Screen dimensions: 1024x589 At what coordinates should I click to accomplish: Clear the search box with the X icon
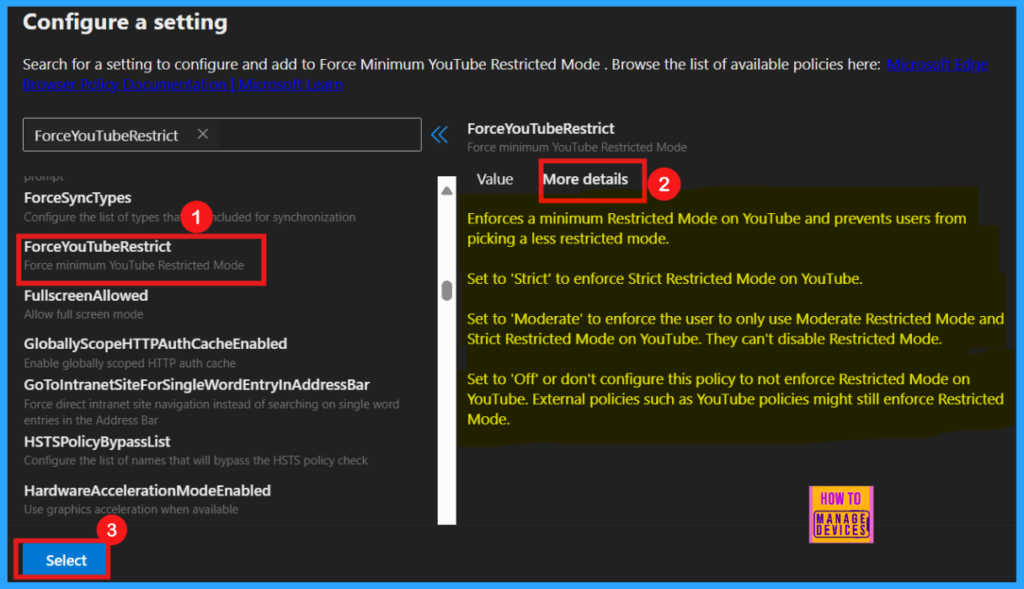coord(202,134)
